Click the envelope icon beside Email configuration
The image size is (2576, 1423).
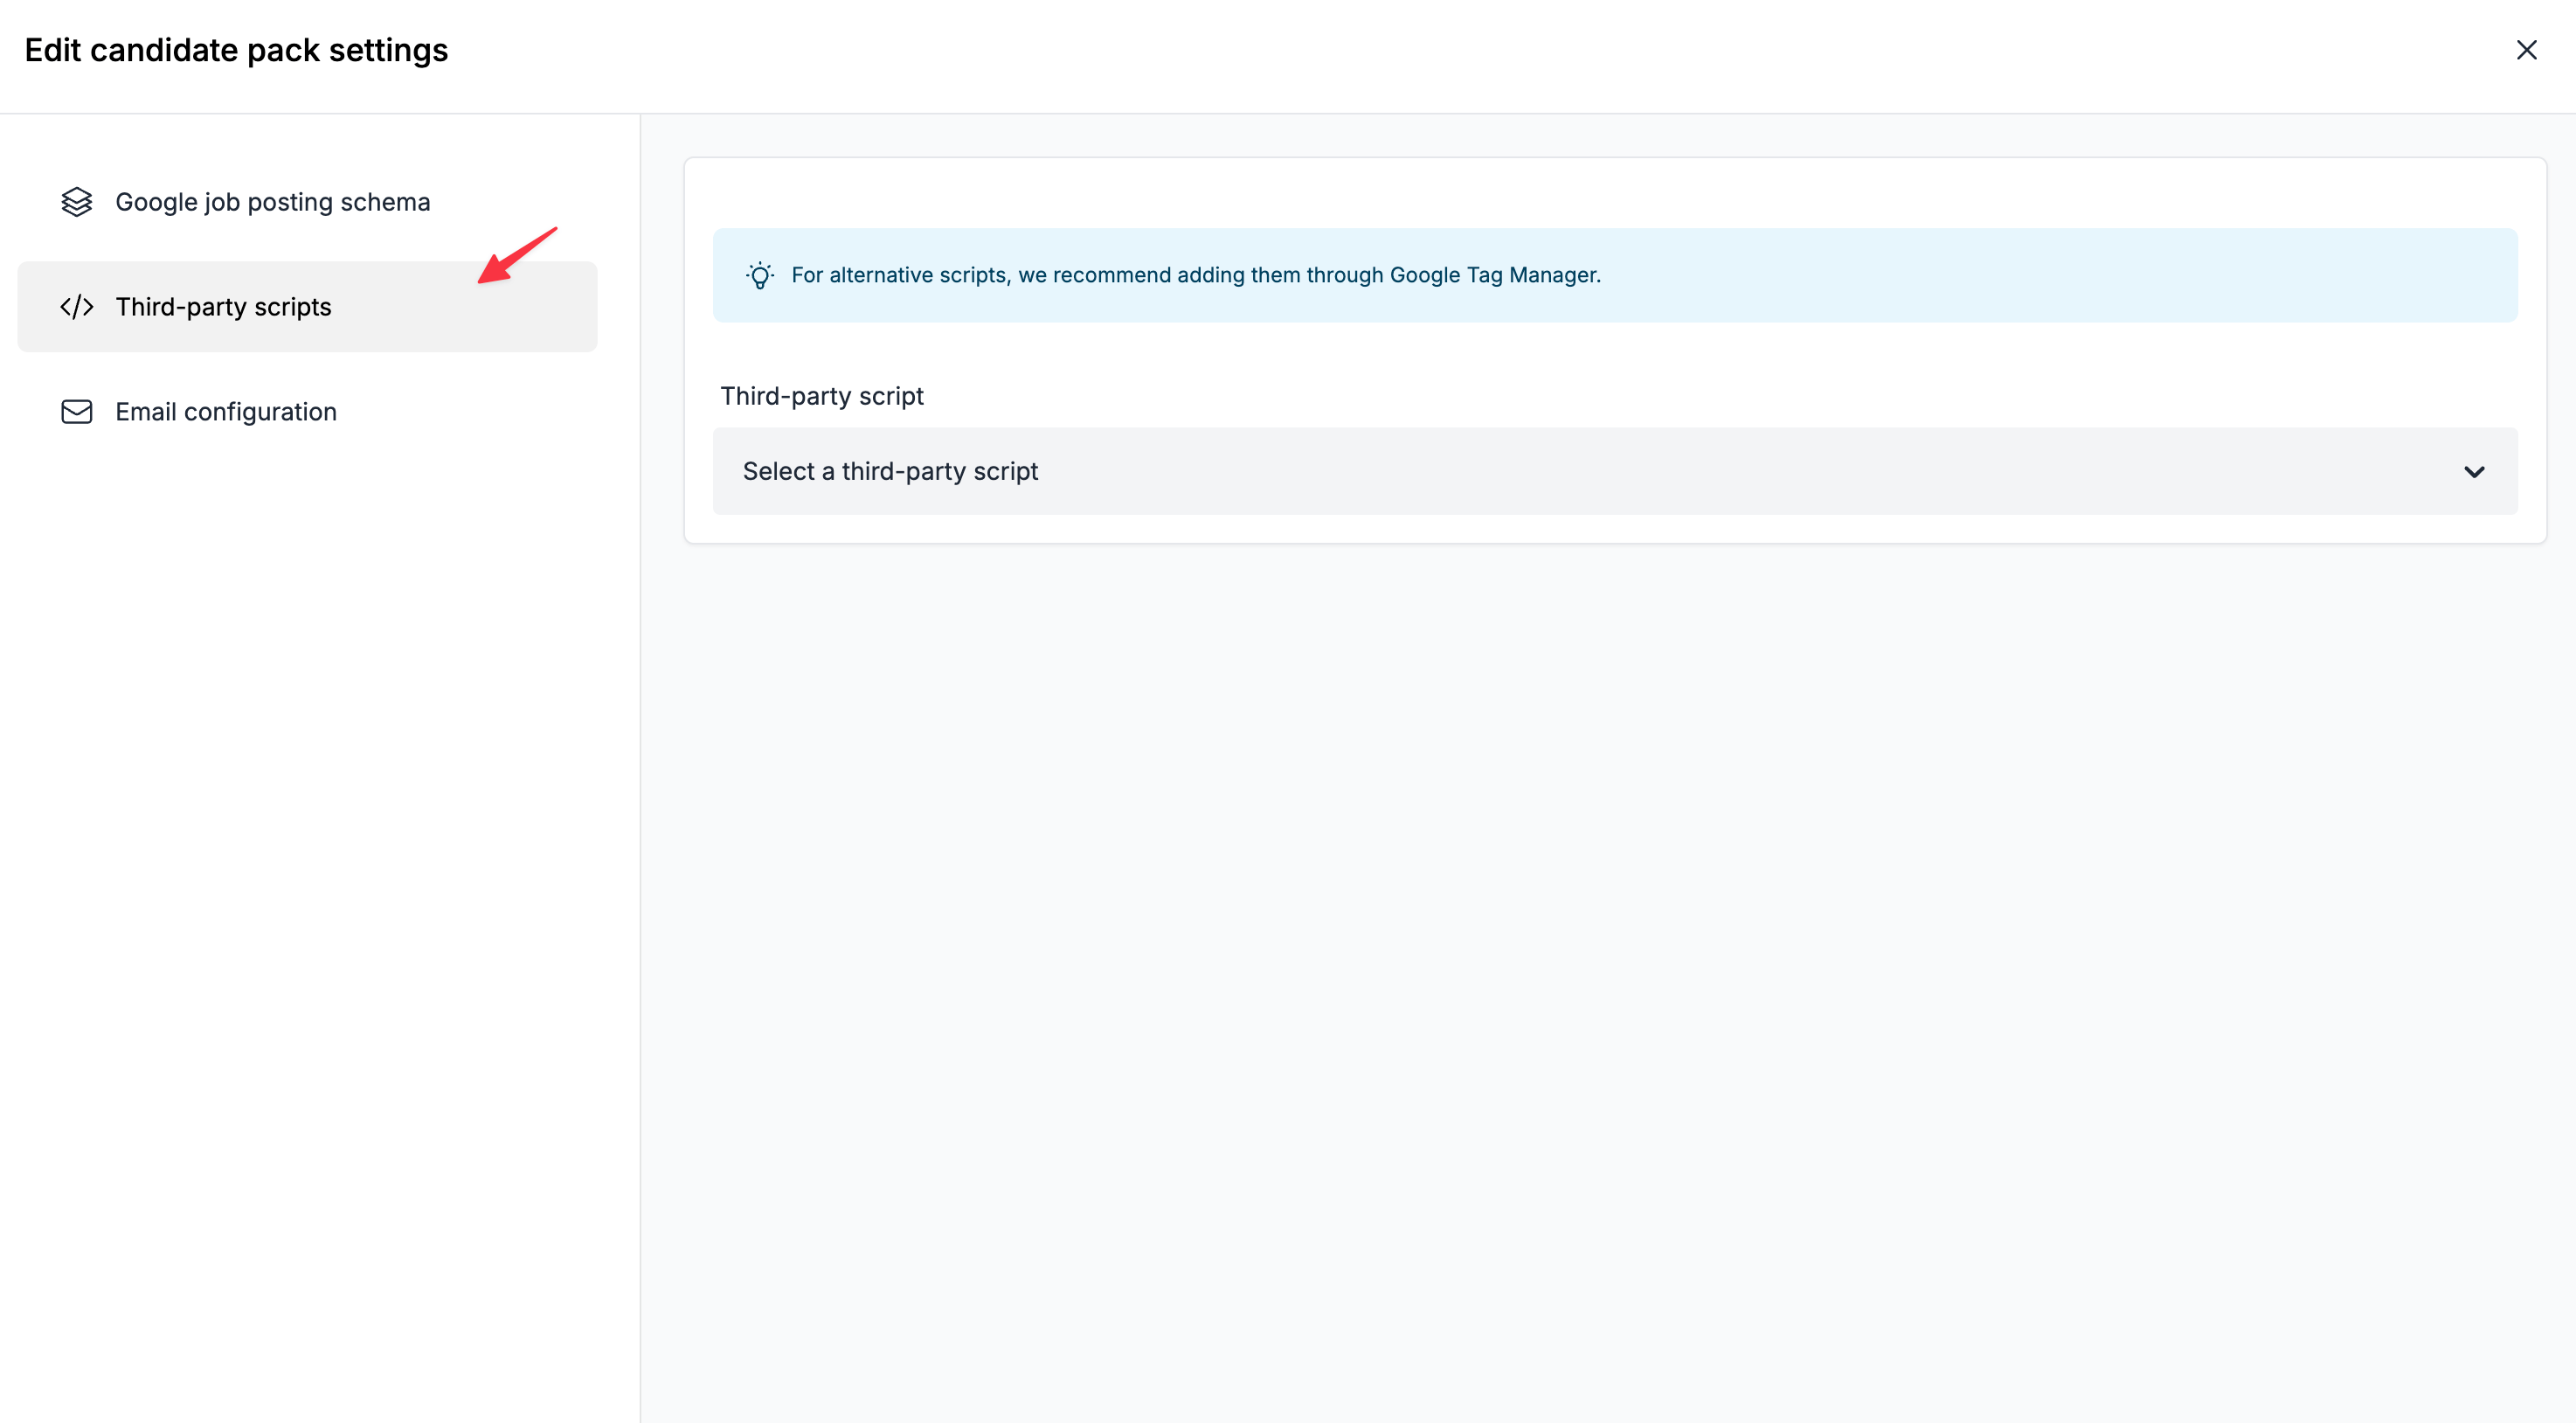point(76,412)
